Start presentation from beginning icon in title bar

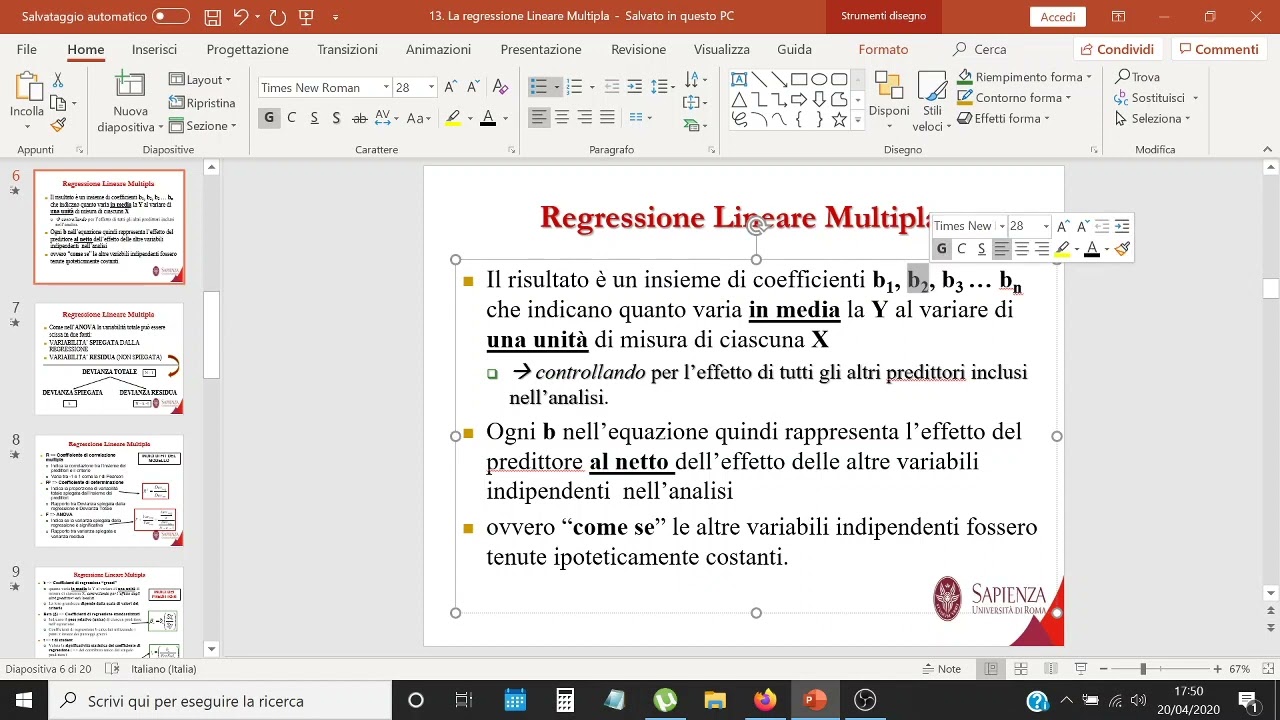coord(306,17)
